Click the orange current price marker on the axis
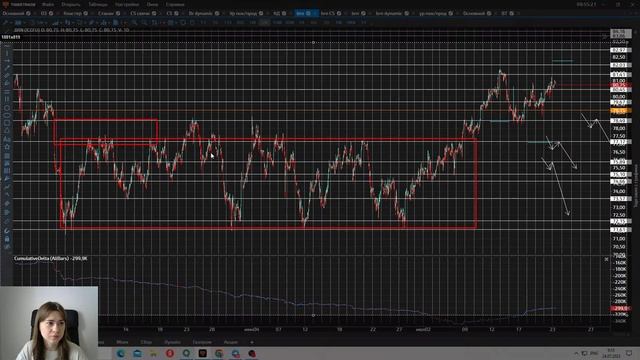Viewport: 640px width, 360px height. [x=620, y=111]
